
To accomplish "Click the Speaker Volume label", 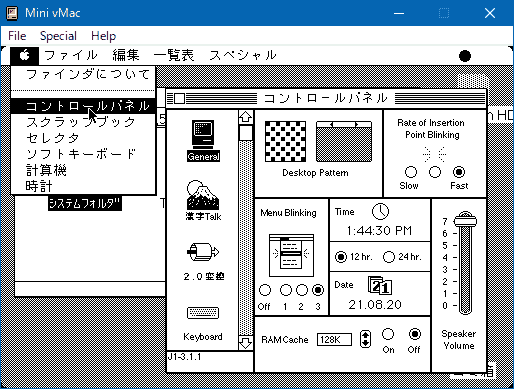I will [459, 340].
